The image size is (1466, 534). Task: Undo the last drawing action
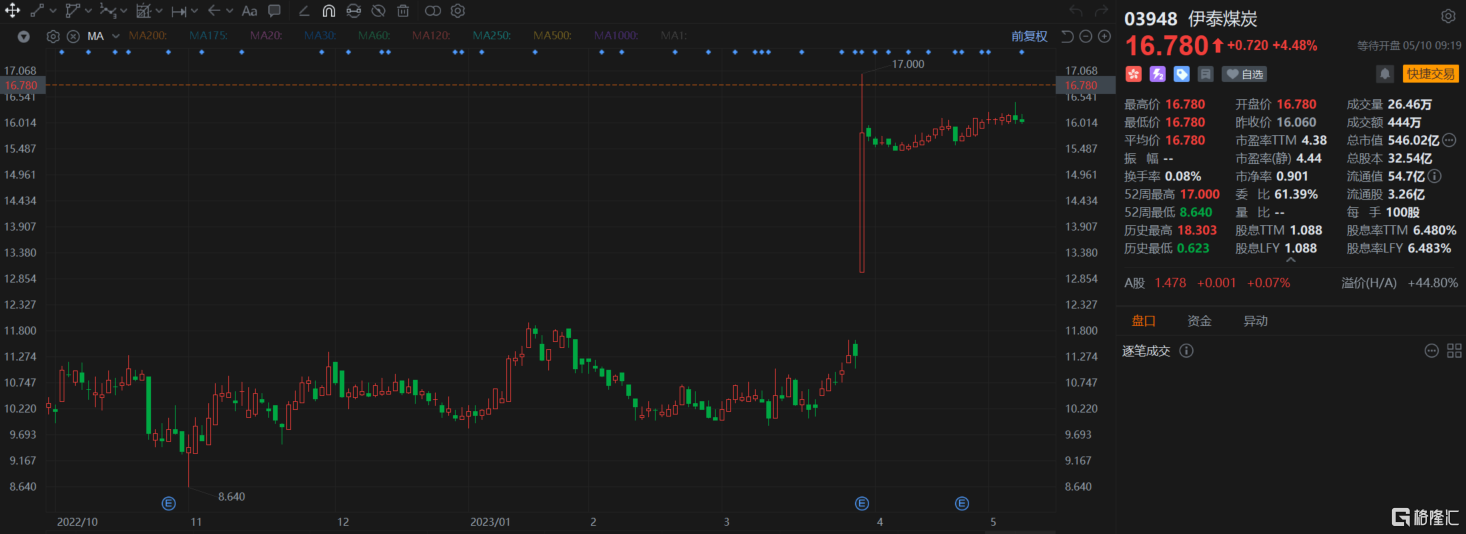[x=1076, y=11]
